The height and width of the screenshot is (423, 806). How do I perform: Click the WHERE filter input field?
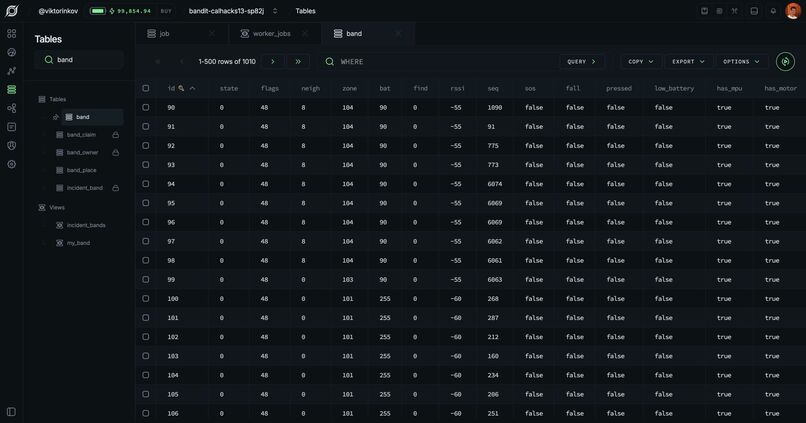pyautogui.click(x=437, y=62)
